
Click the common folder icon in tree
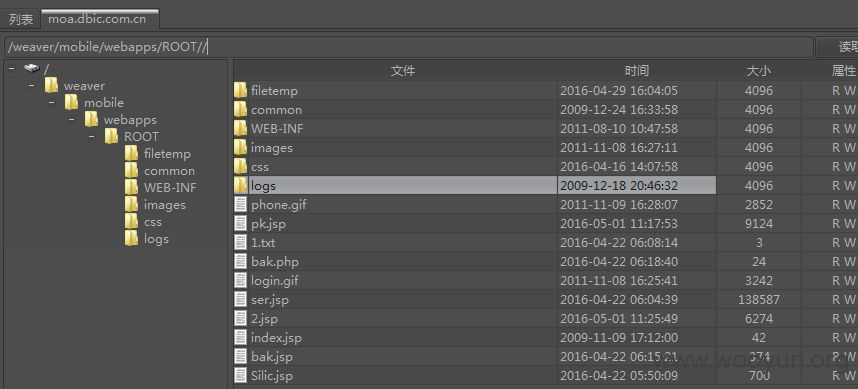131,171
